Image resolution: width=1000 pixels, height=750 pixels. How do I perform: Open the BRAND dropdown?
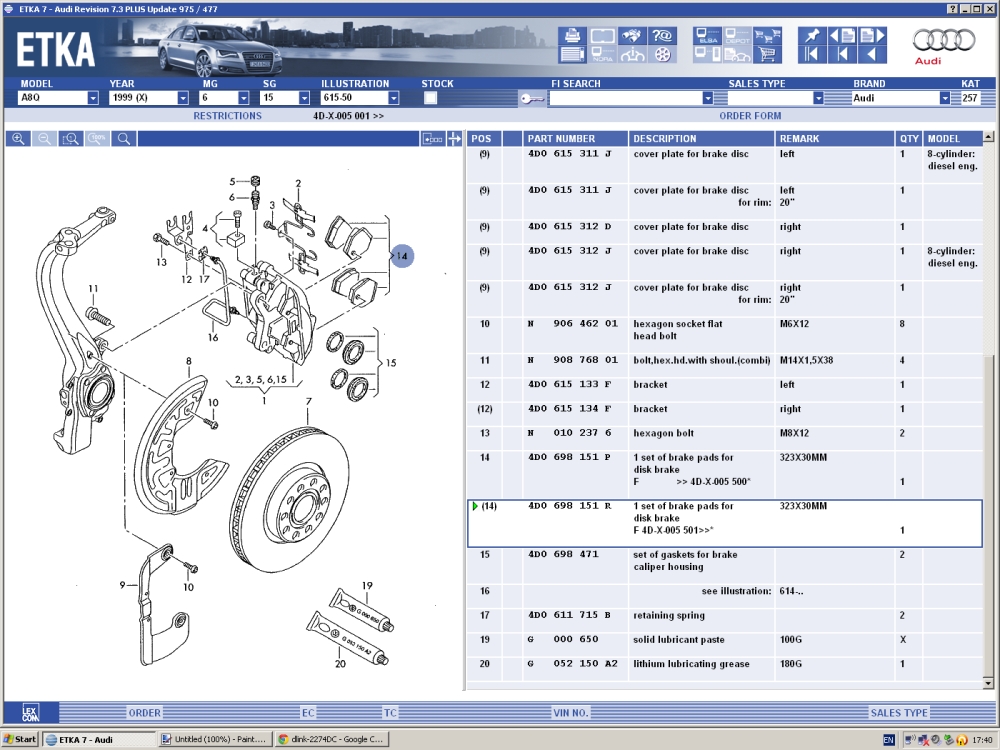[945, 98]
